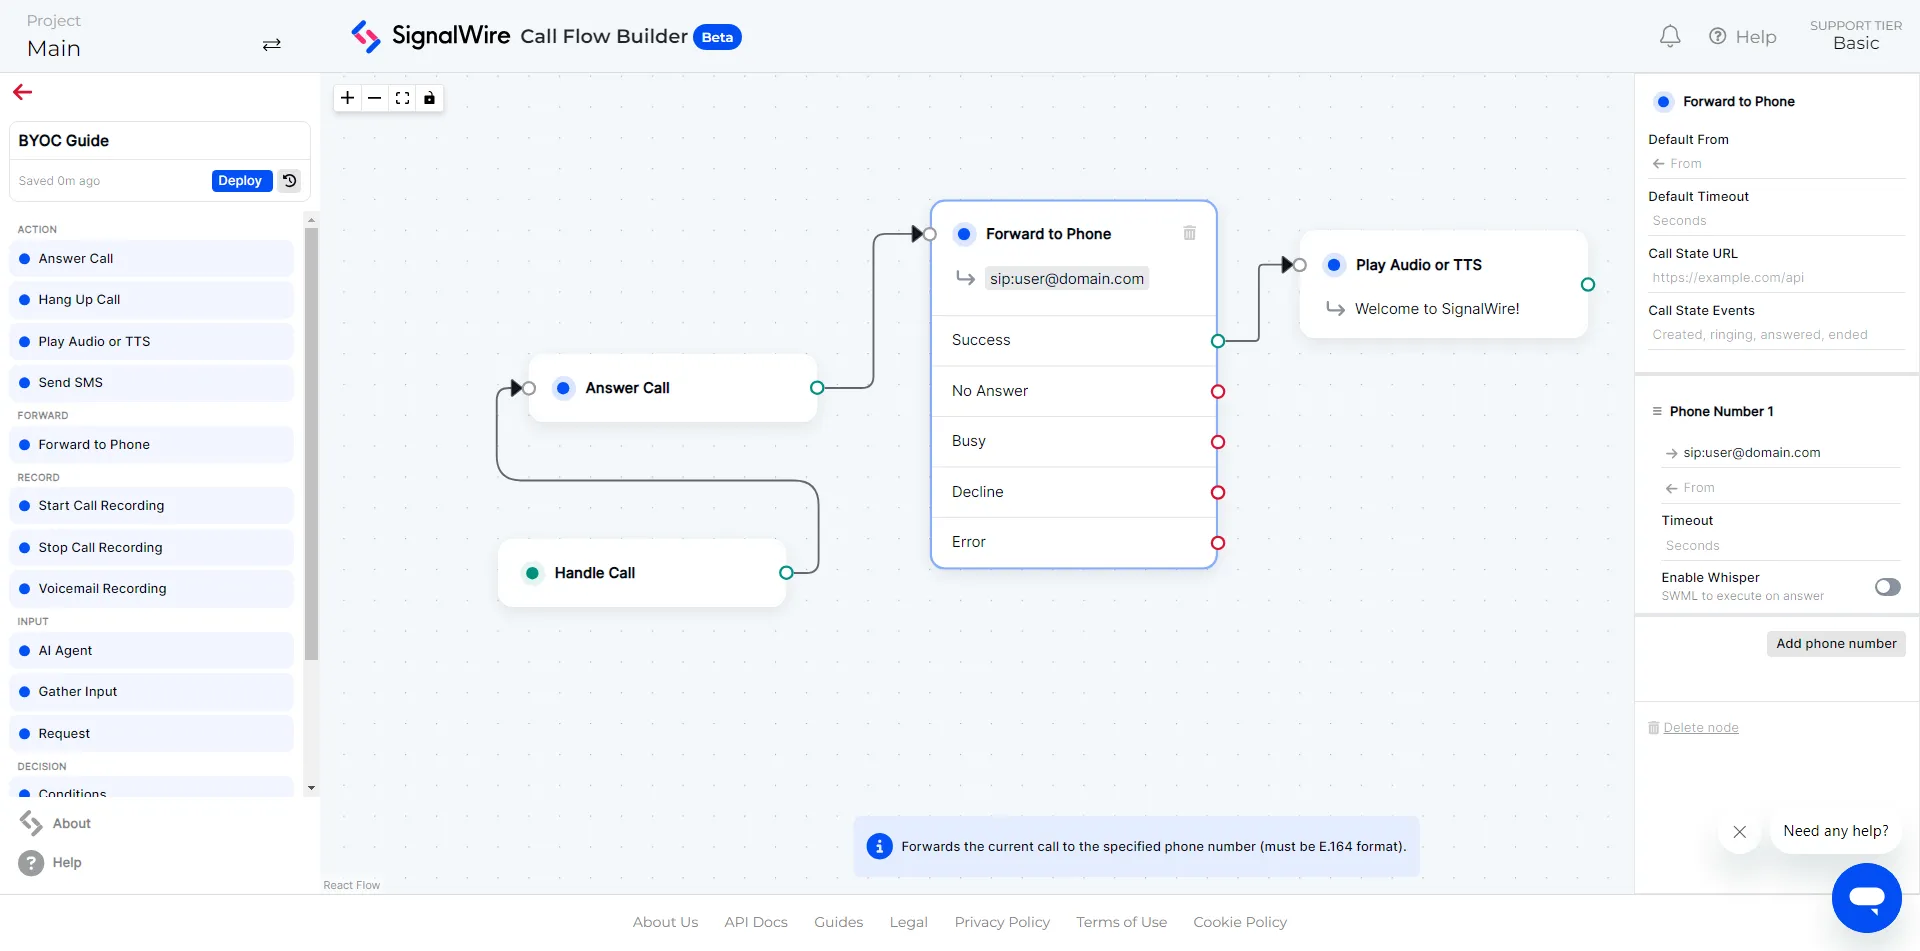Enable the Whisper toggle

[x=1888, y=587]
